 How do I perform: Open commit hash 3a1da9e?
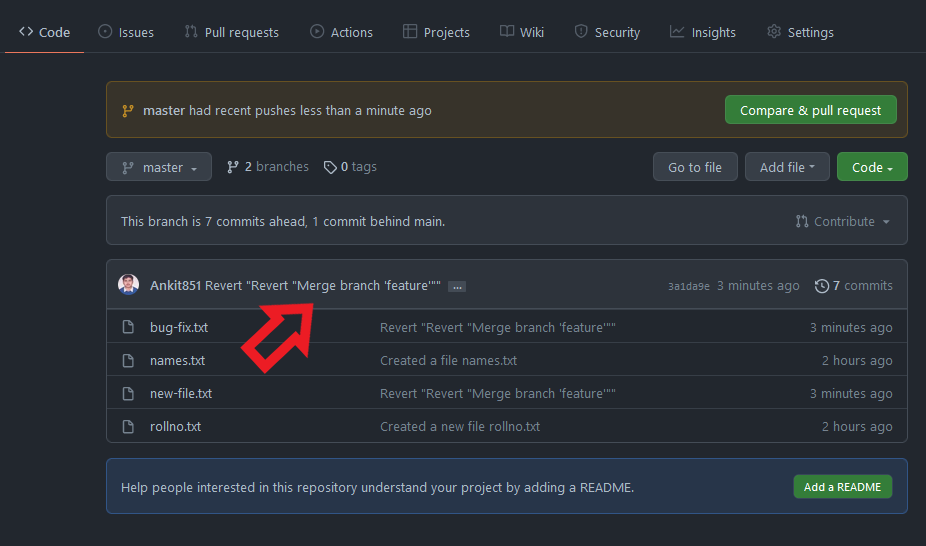click(689, 286)
